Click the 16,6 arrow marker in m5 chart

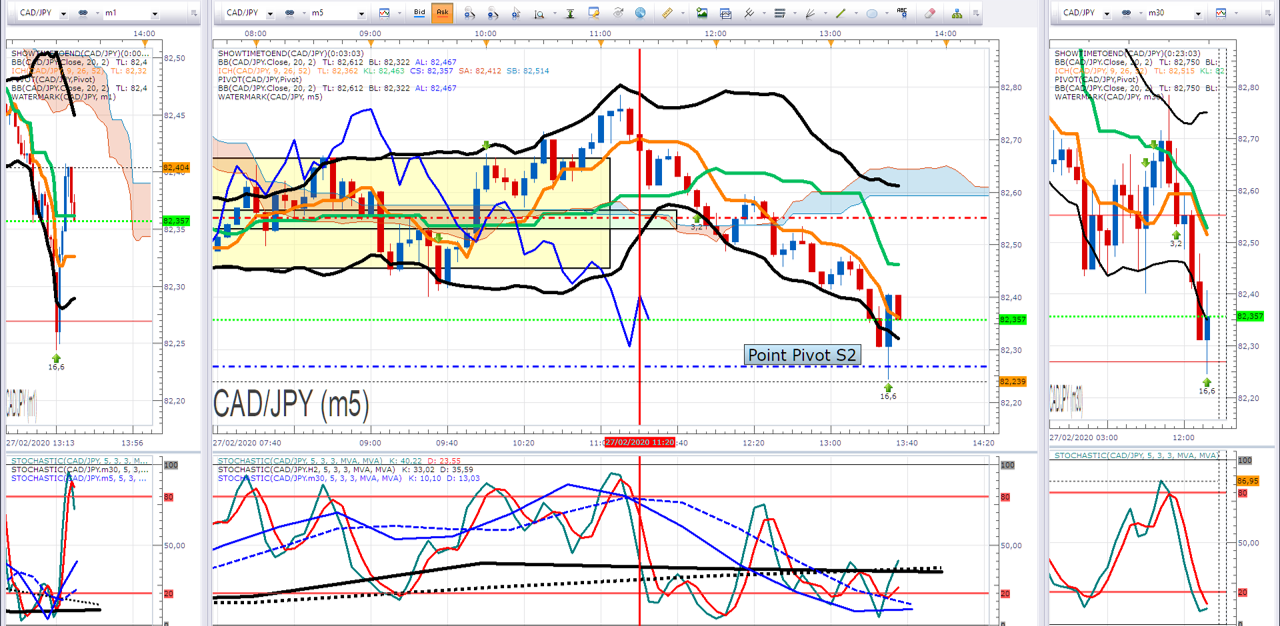coord(888,390)
